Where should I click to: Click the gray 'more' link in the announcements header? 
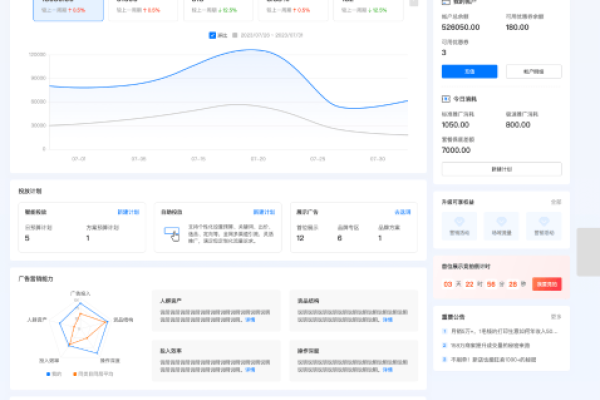556,317
